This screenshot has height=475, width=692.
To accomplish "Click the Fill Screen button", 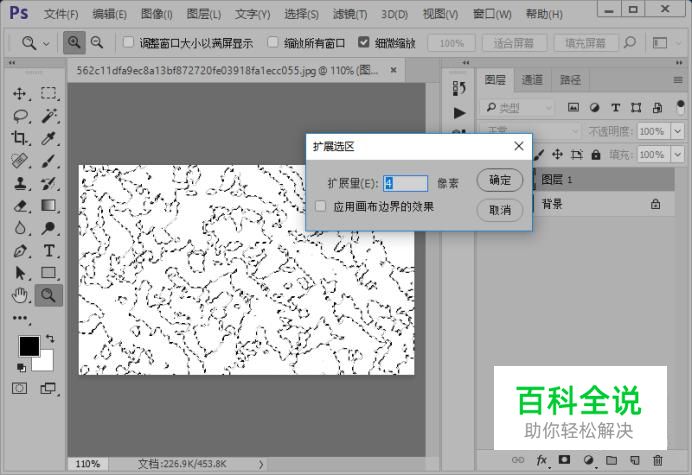I will click(586, 43).
